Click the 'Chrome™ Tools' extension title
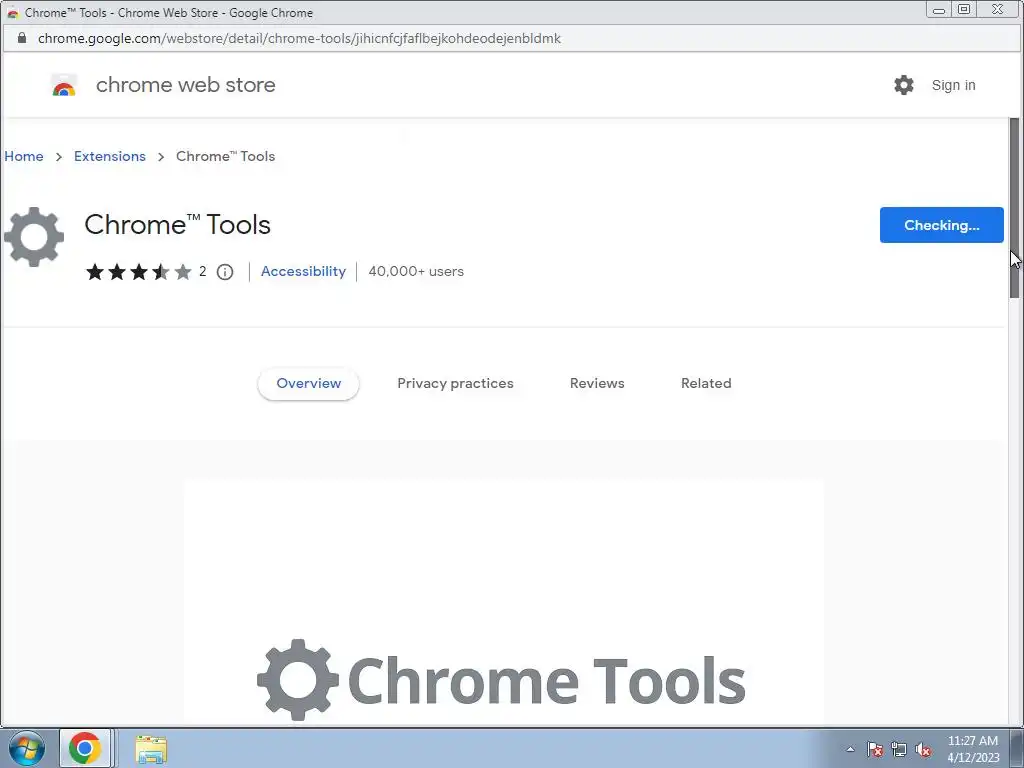This screenshot has height=768, width=1024. pos(177,225)
